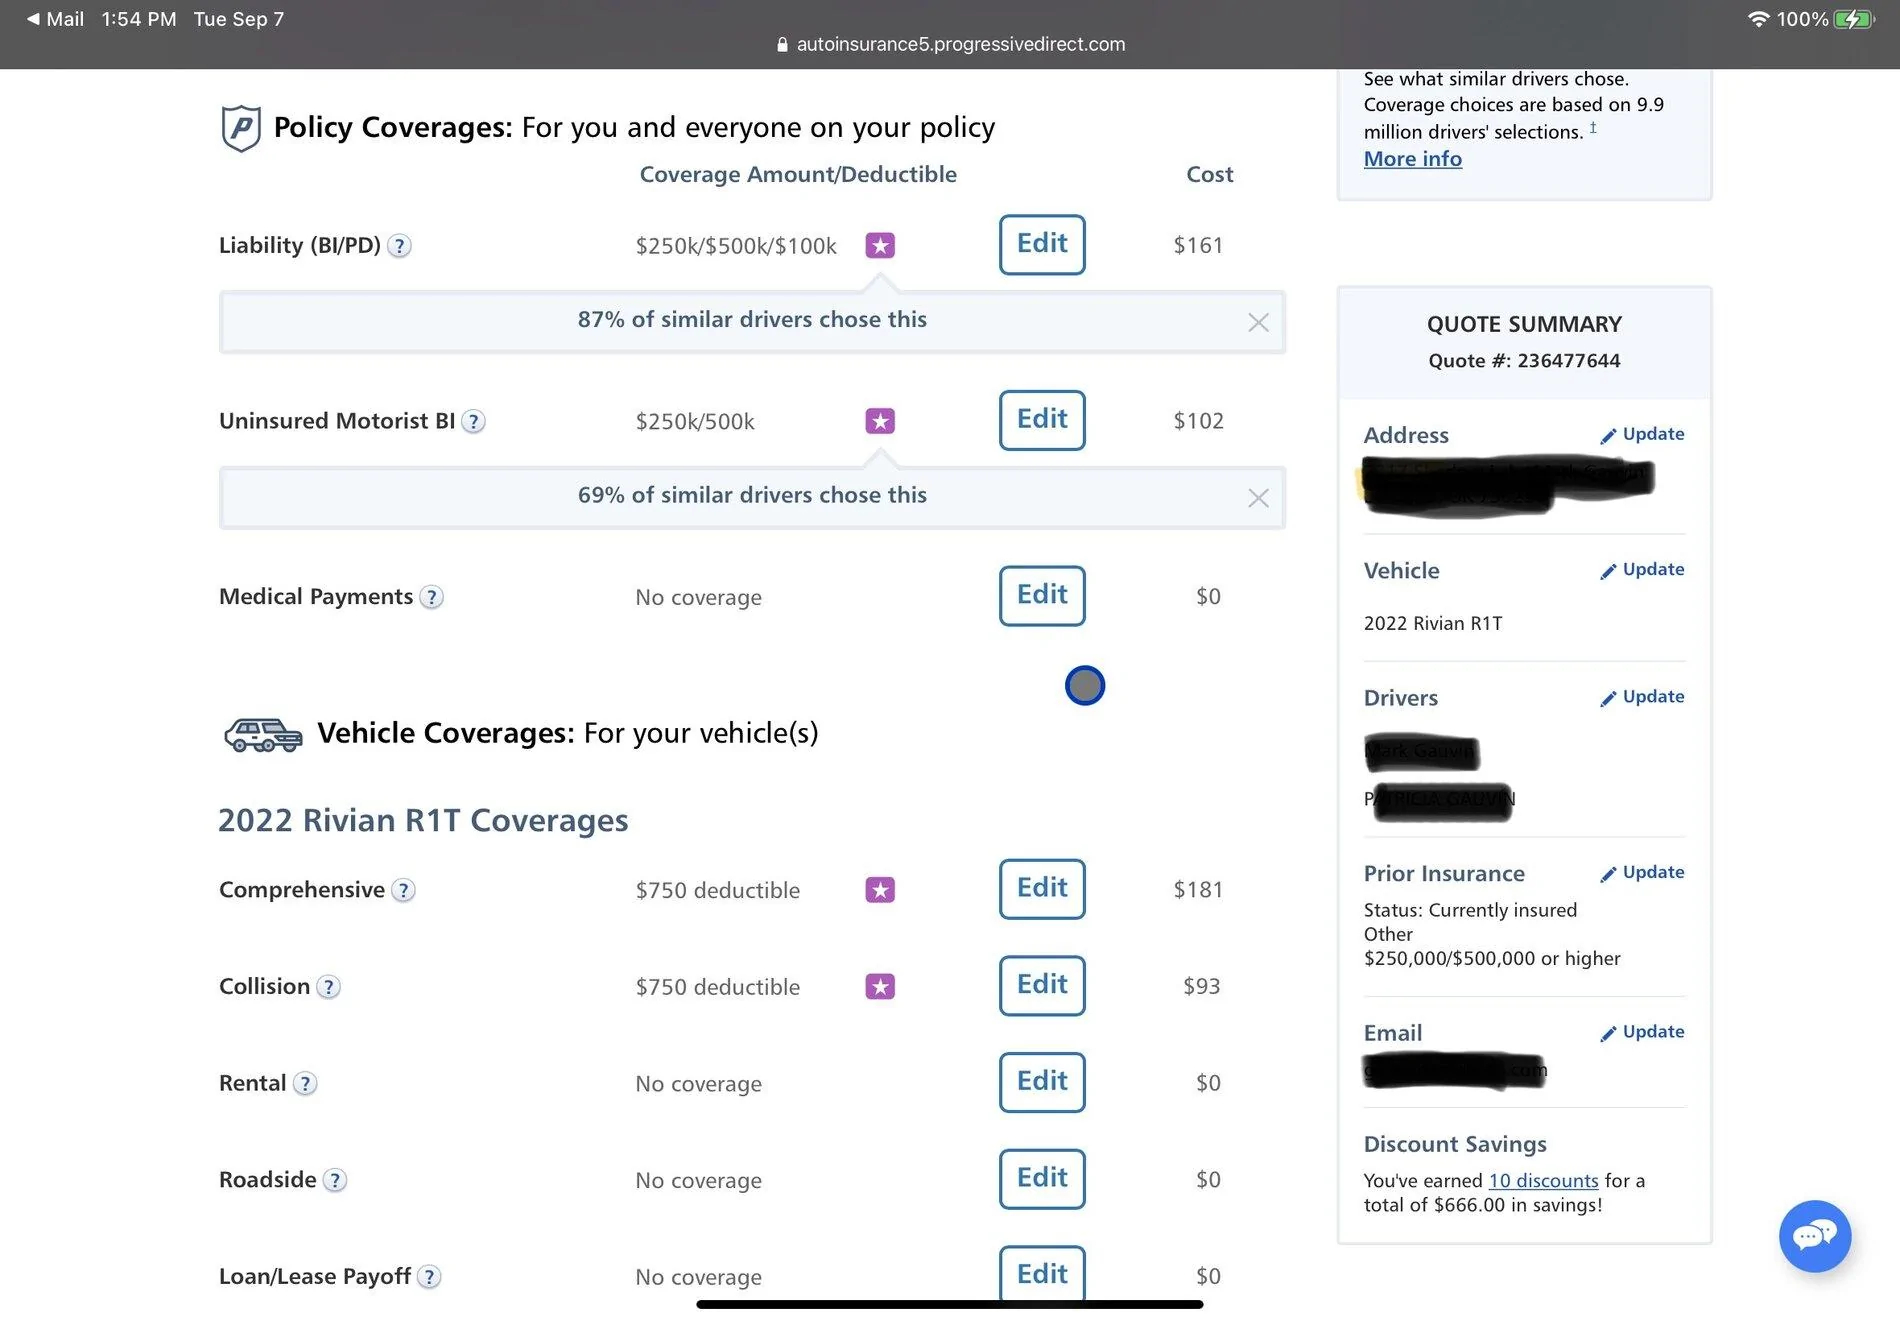
Task: Open help icon next to Uninsured Motorist BI
Action: (474, 422)
